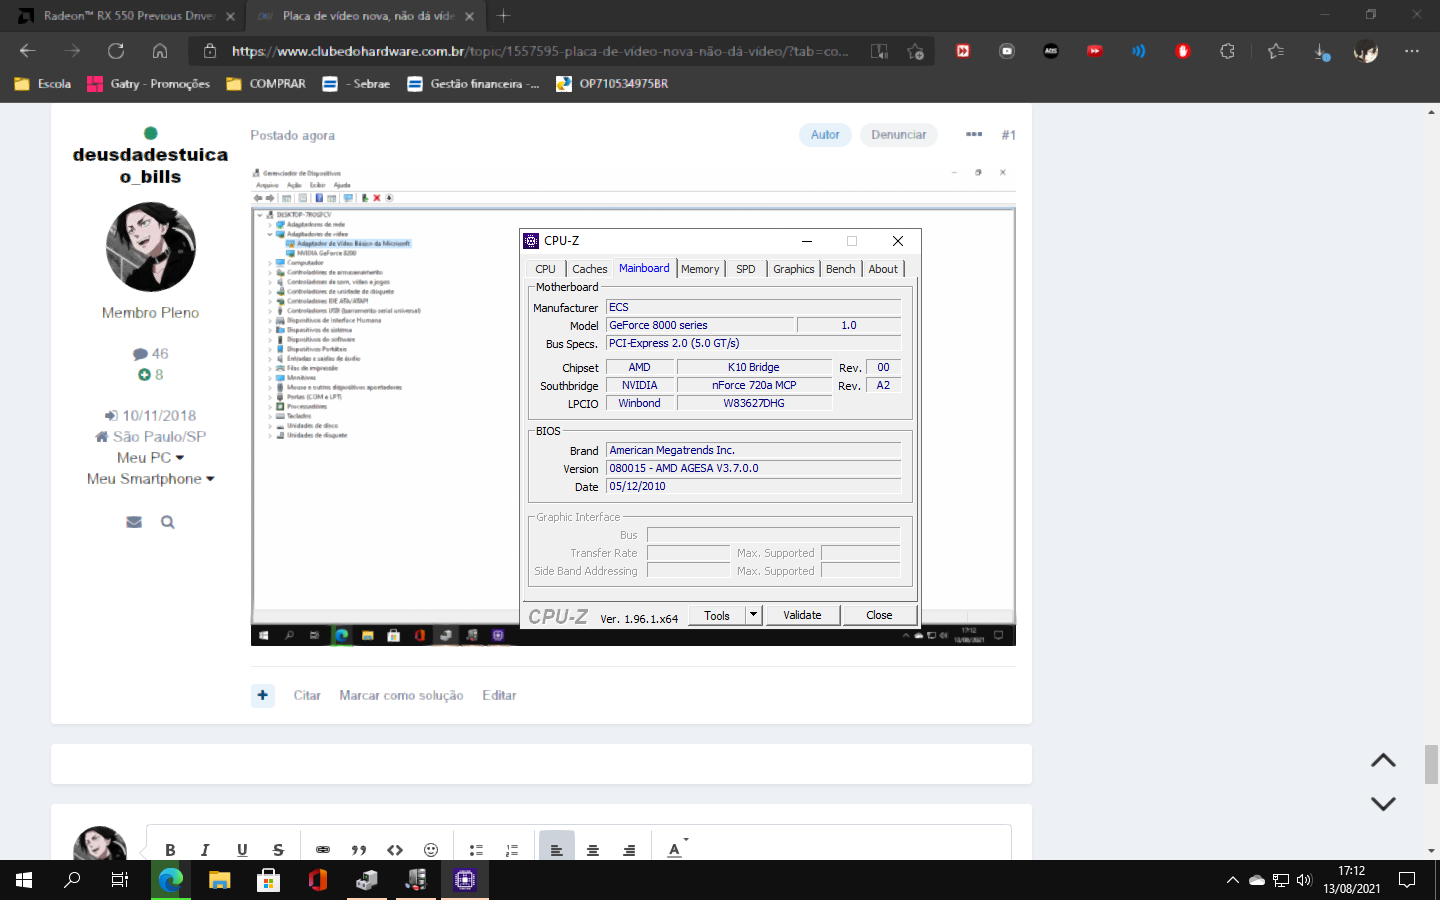The image size is (1440, 900).
Task: Click the quote icon in editor toolbar
Action: tap(359, 850)
